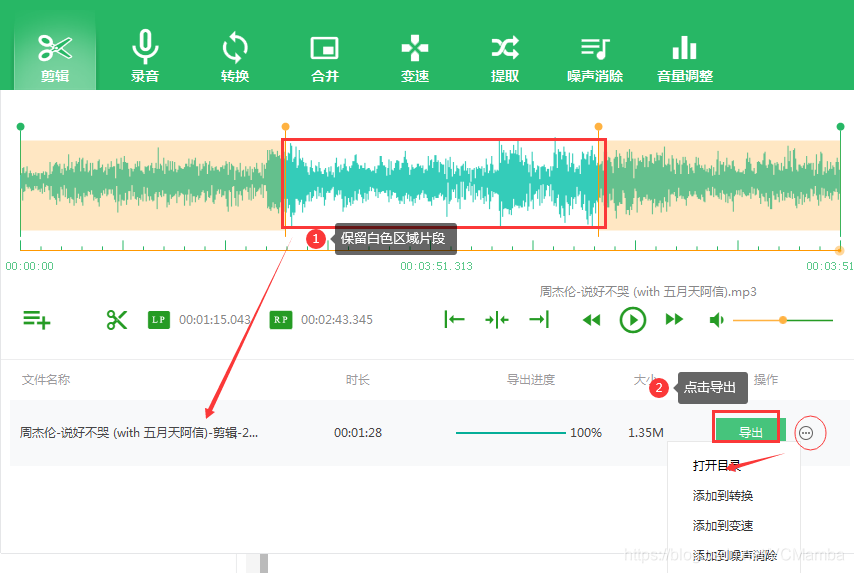Screen dimensions: 854x573
Task: Open the 转换 convert tab
Action: pyautogui.click(x=235, y=58)
